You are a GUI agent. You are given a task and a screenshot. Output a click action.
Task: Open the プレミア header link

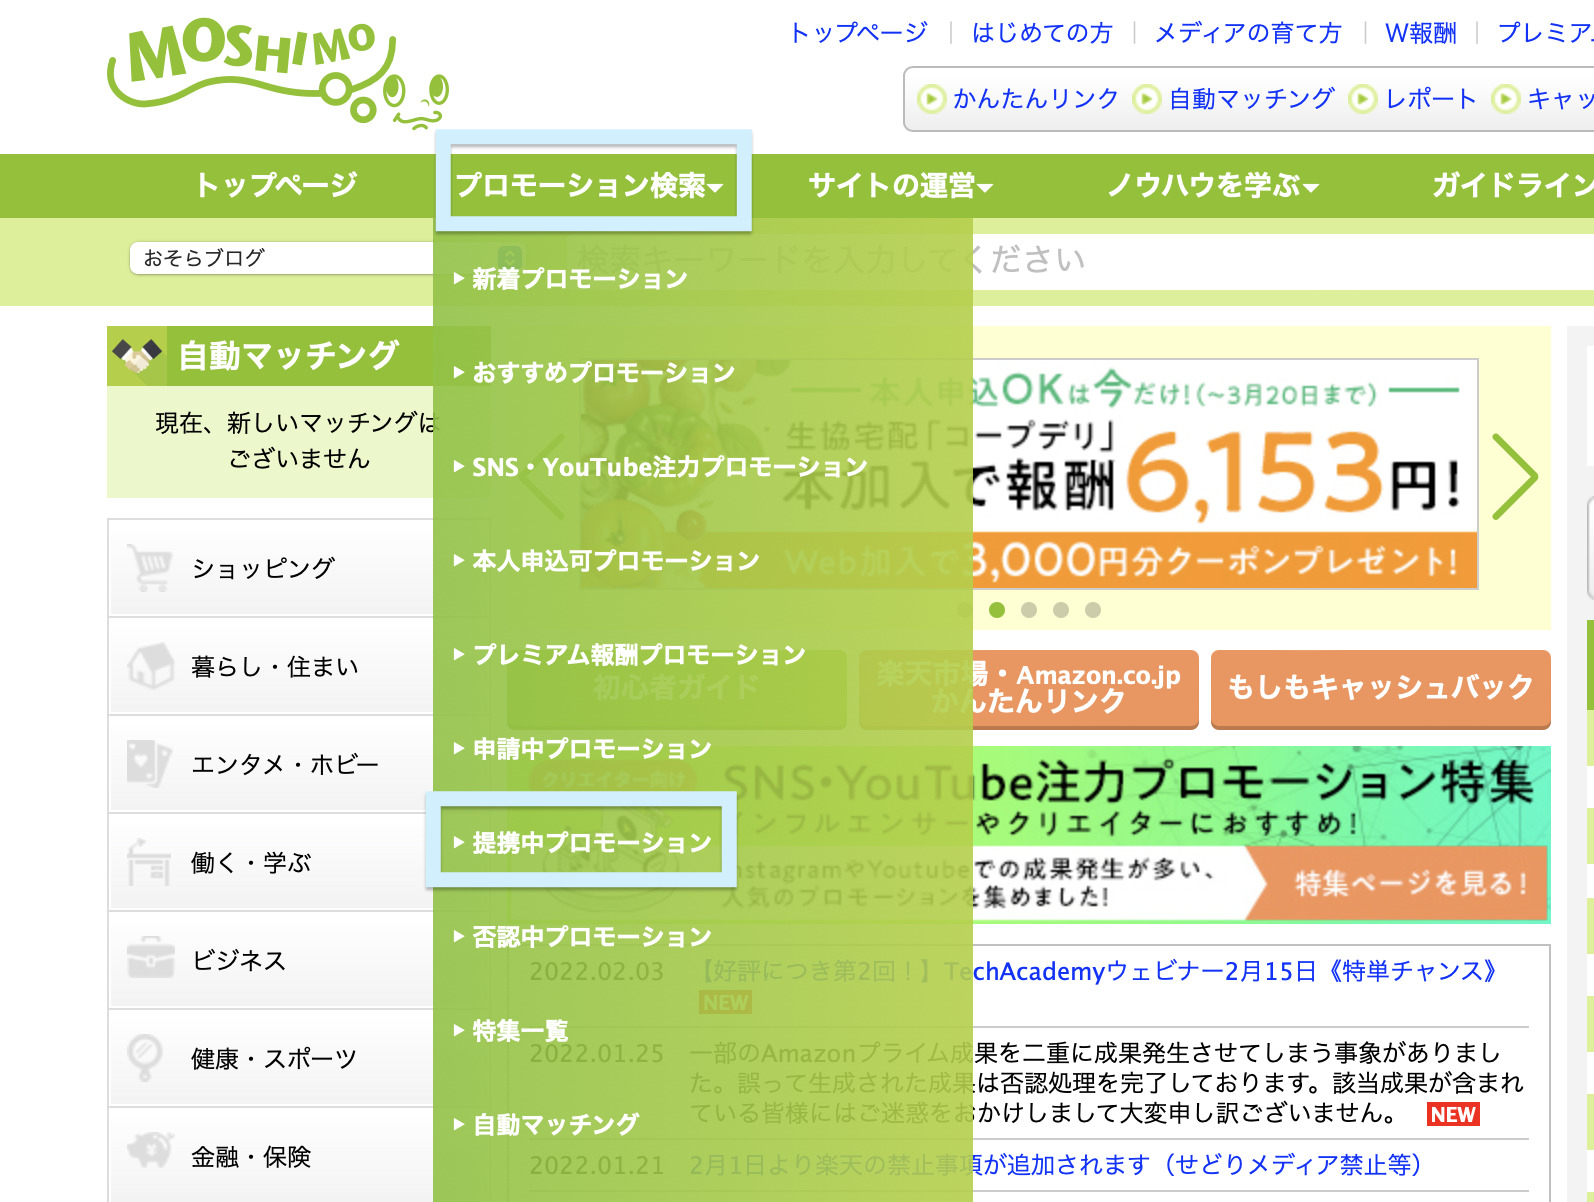(1545, 33)
